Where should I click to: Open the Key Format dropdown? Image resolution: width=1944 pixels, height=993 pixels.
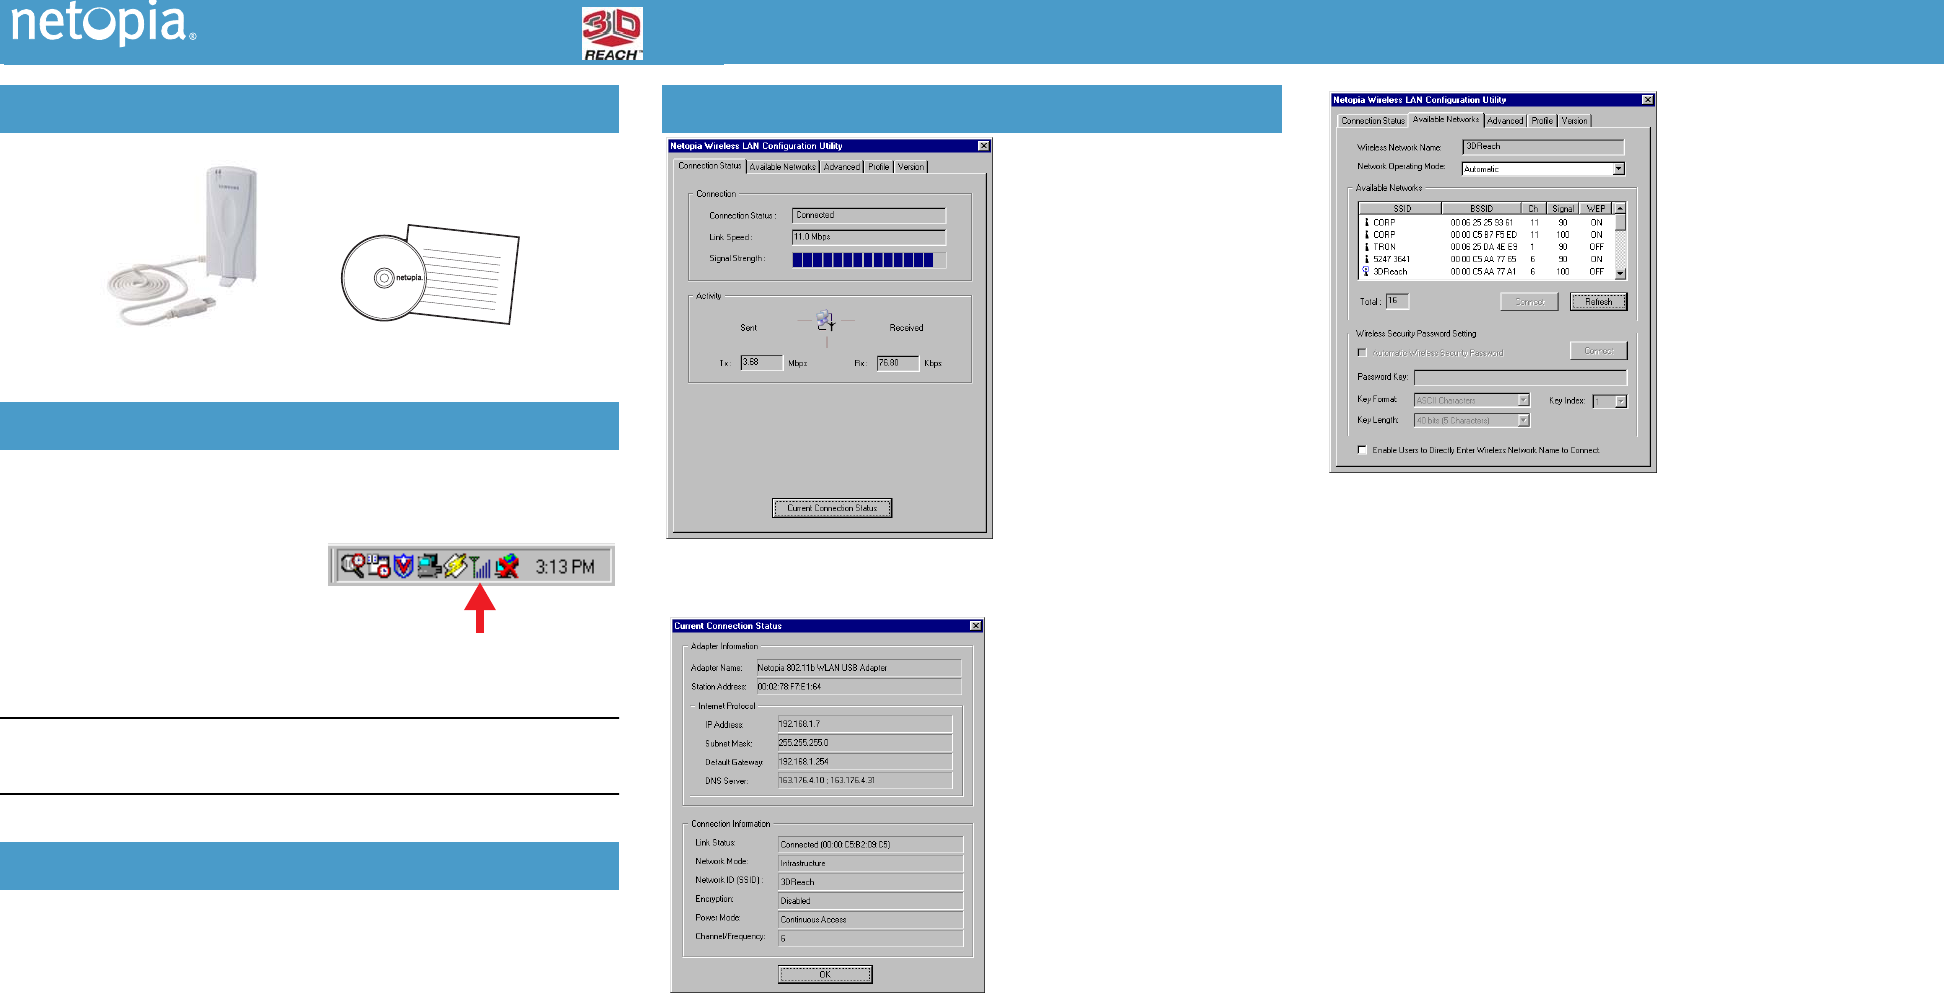tap(1523, 400)
